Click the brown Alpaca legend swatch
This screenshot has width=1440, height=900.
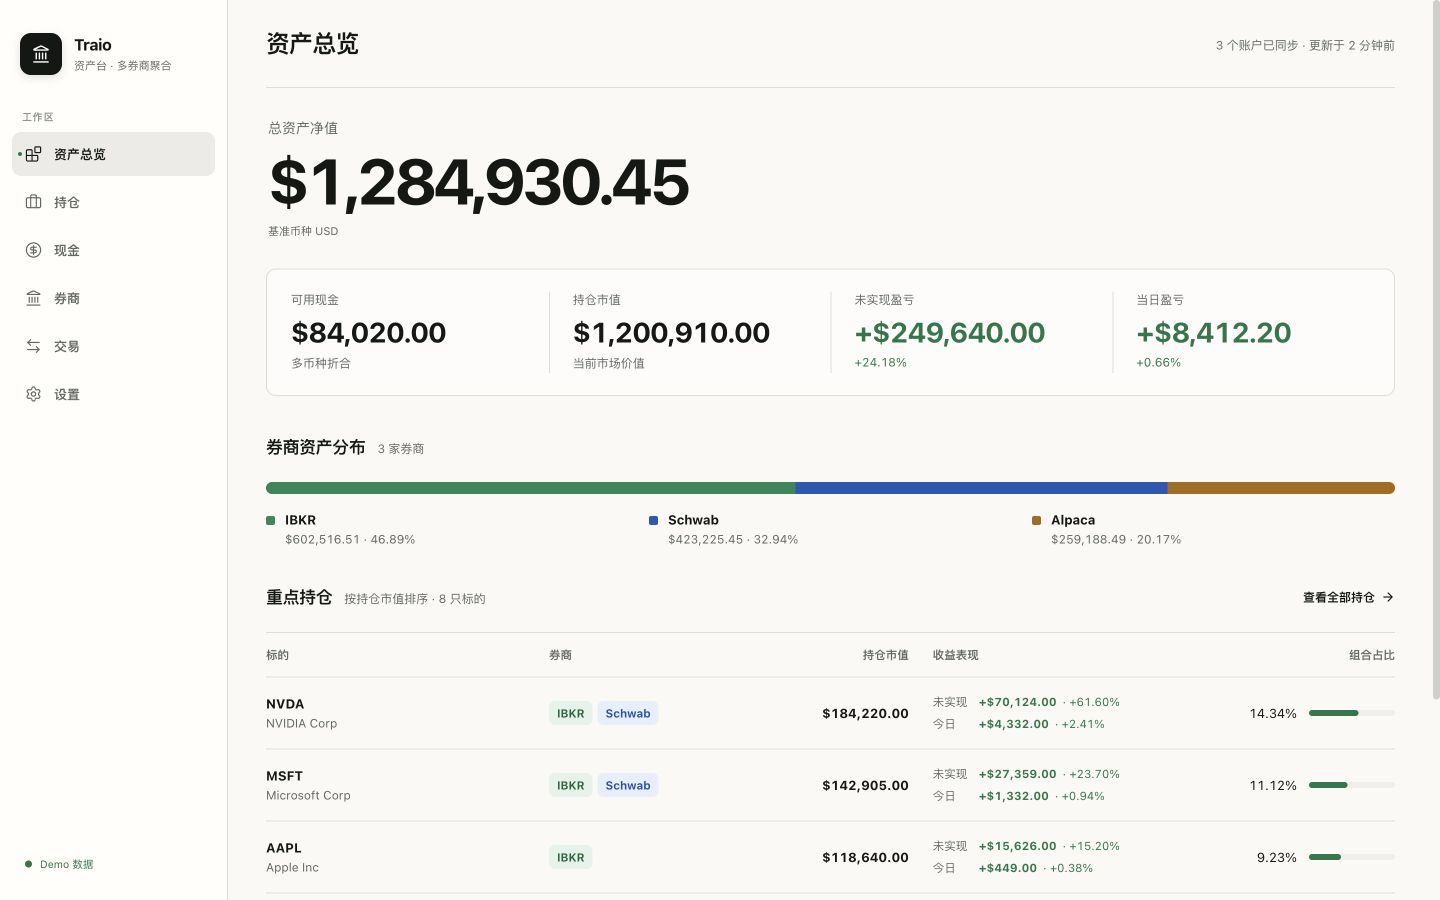click(x=1036, y=520)
